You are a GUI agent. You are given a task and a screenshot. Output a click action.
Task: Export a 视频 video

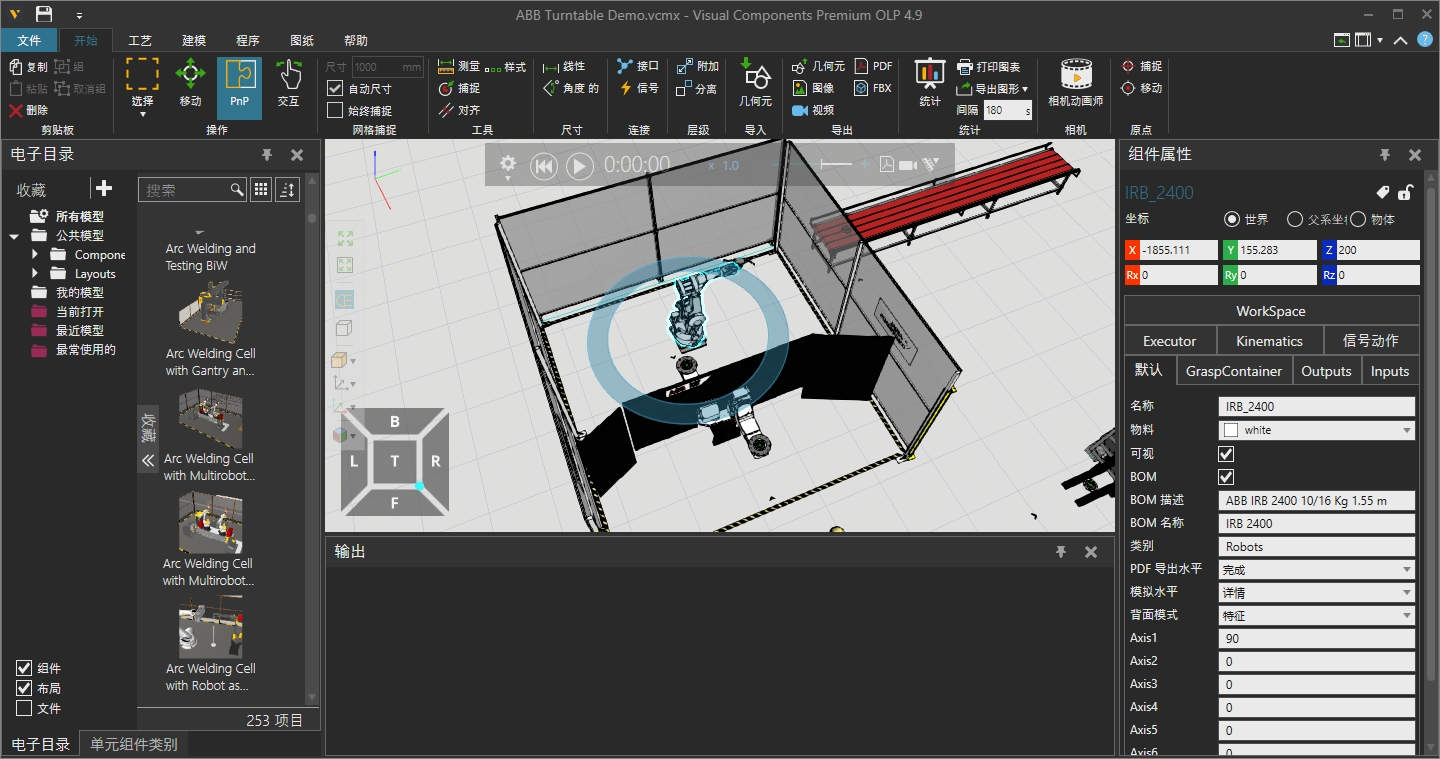tap(813, 110)
